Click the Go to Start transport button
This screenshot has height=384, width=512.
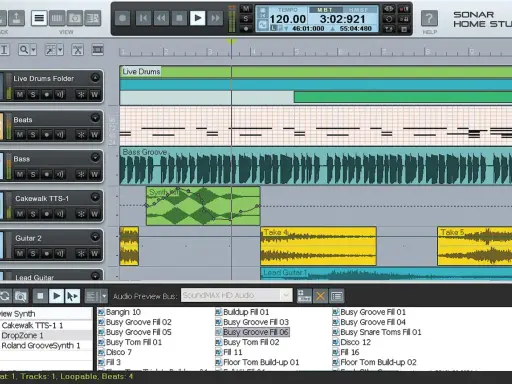pos(143,18)
